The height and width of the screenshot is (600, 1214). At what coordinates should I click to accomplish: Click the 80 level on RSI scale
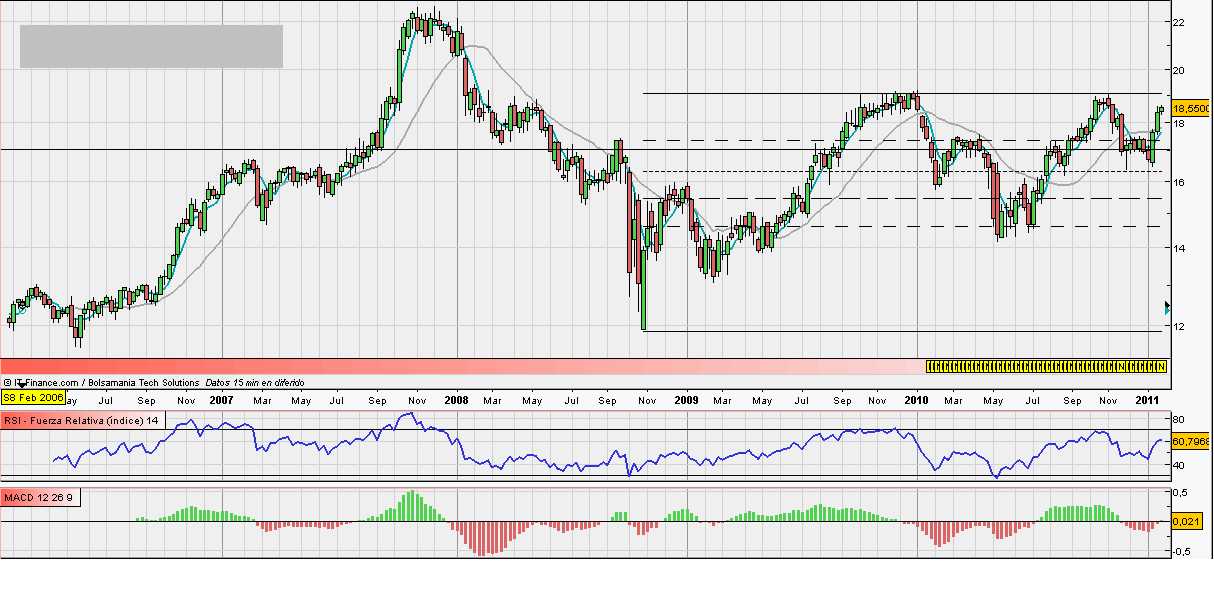coord(1179,420)
